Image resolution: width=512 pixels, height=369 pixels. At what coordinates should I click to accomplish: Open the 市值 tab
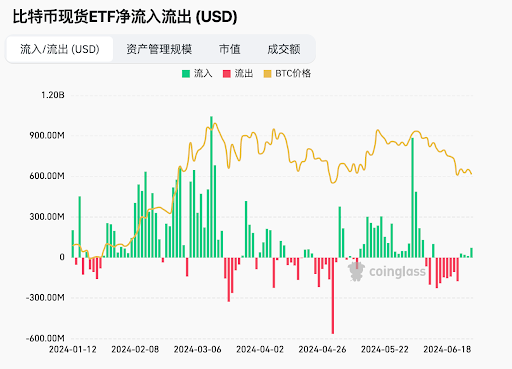[x=230, y=49]
